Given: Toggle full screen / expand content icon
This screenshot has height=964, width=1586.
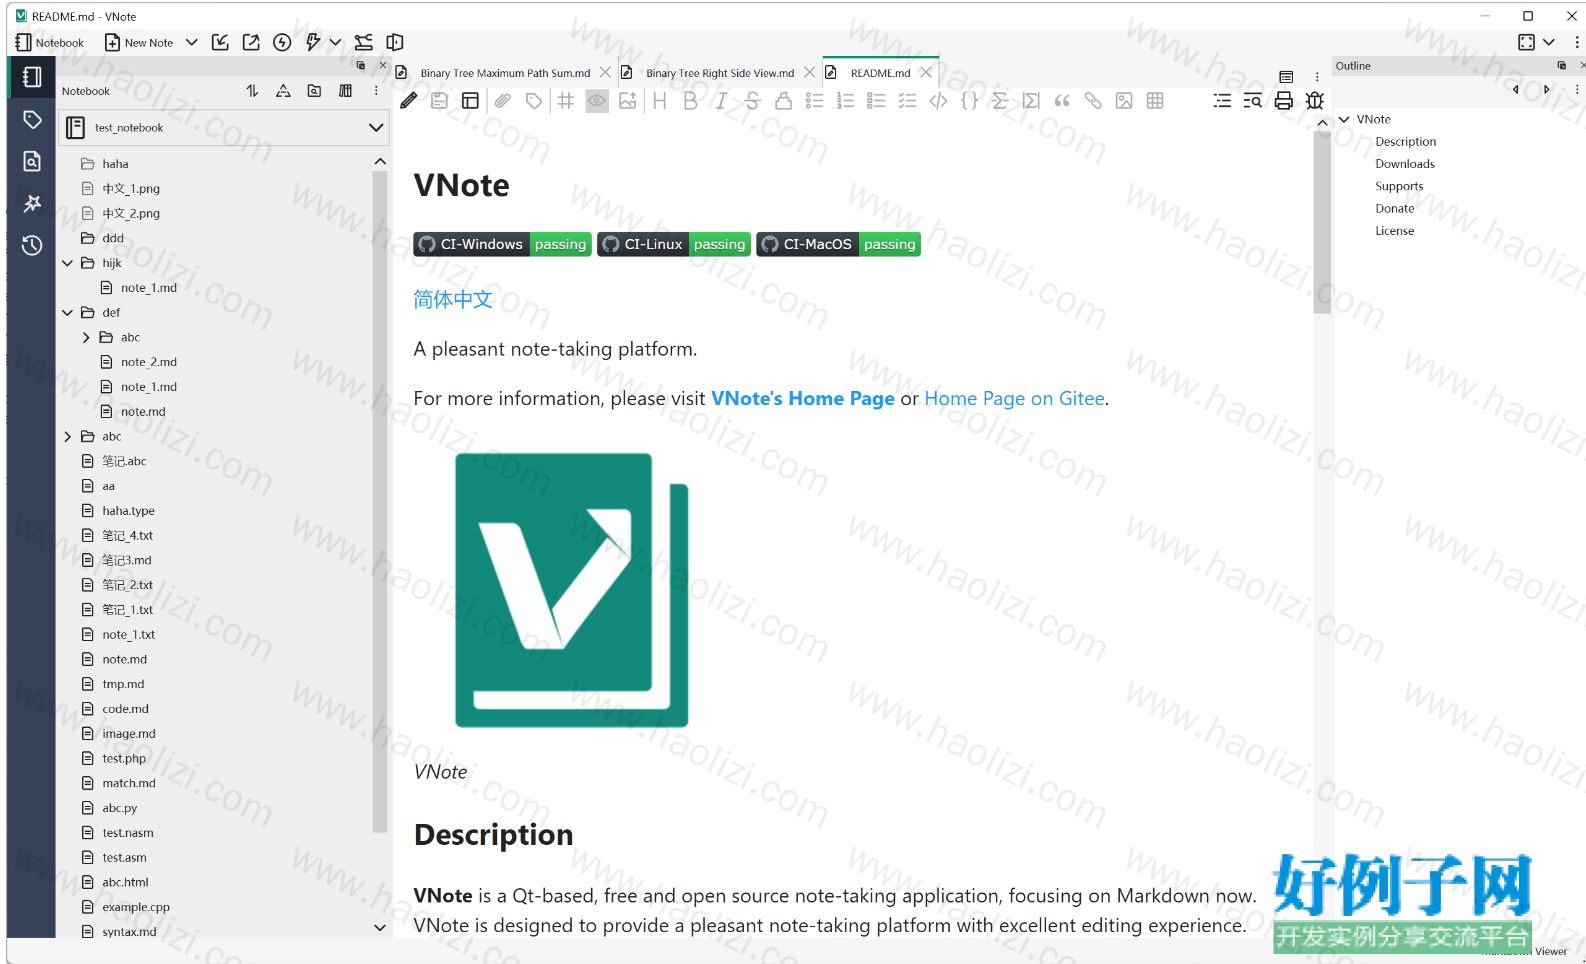Looking at the screenshot, I should click(1526, 42).
